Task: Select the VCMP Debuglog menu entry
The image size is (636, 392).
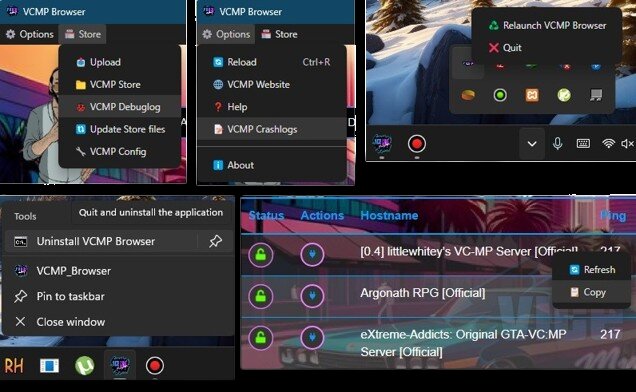Action: [120, 107]
